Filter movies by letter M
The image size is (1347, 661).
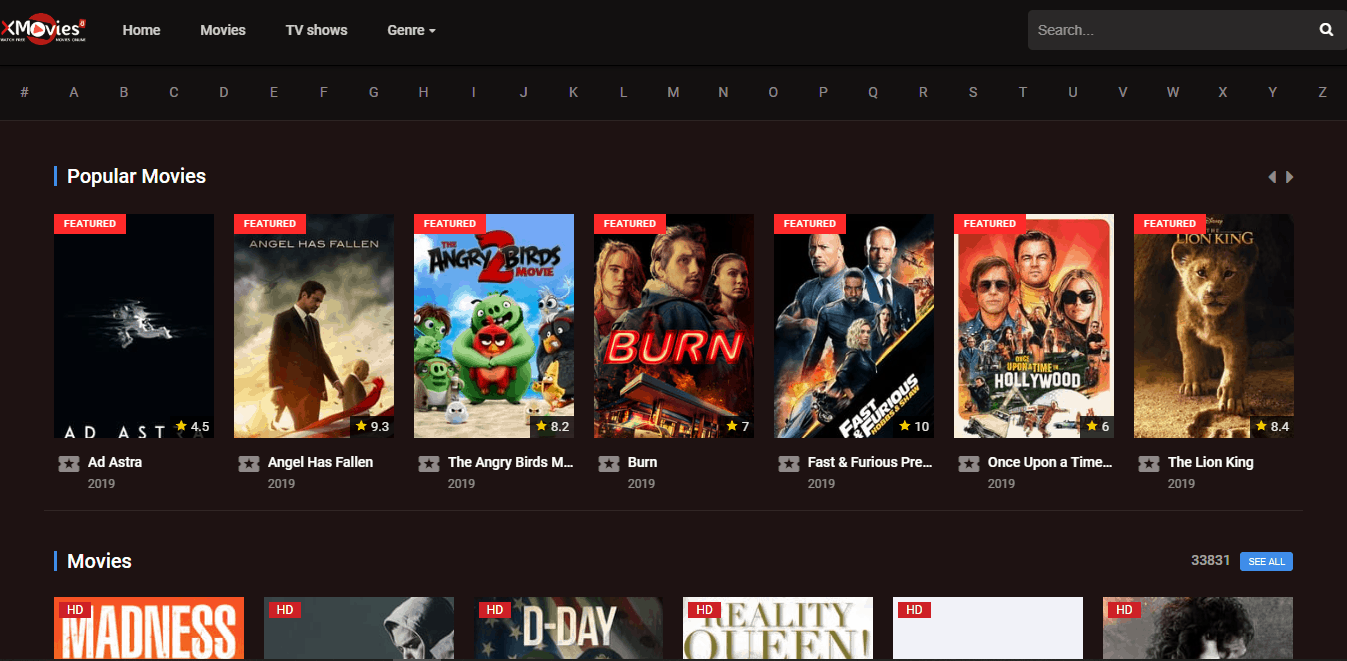(x=673, y=92)
